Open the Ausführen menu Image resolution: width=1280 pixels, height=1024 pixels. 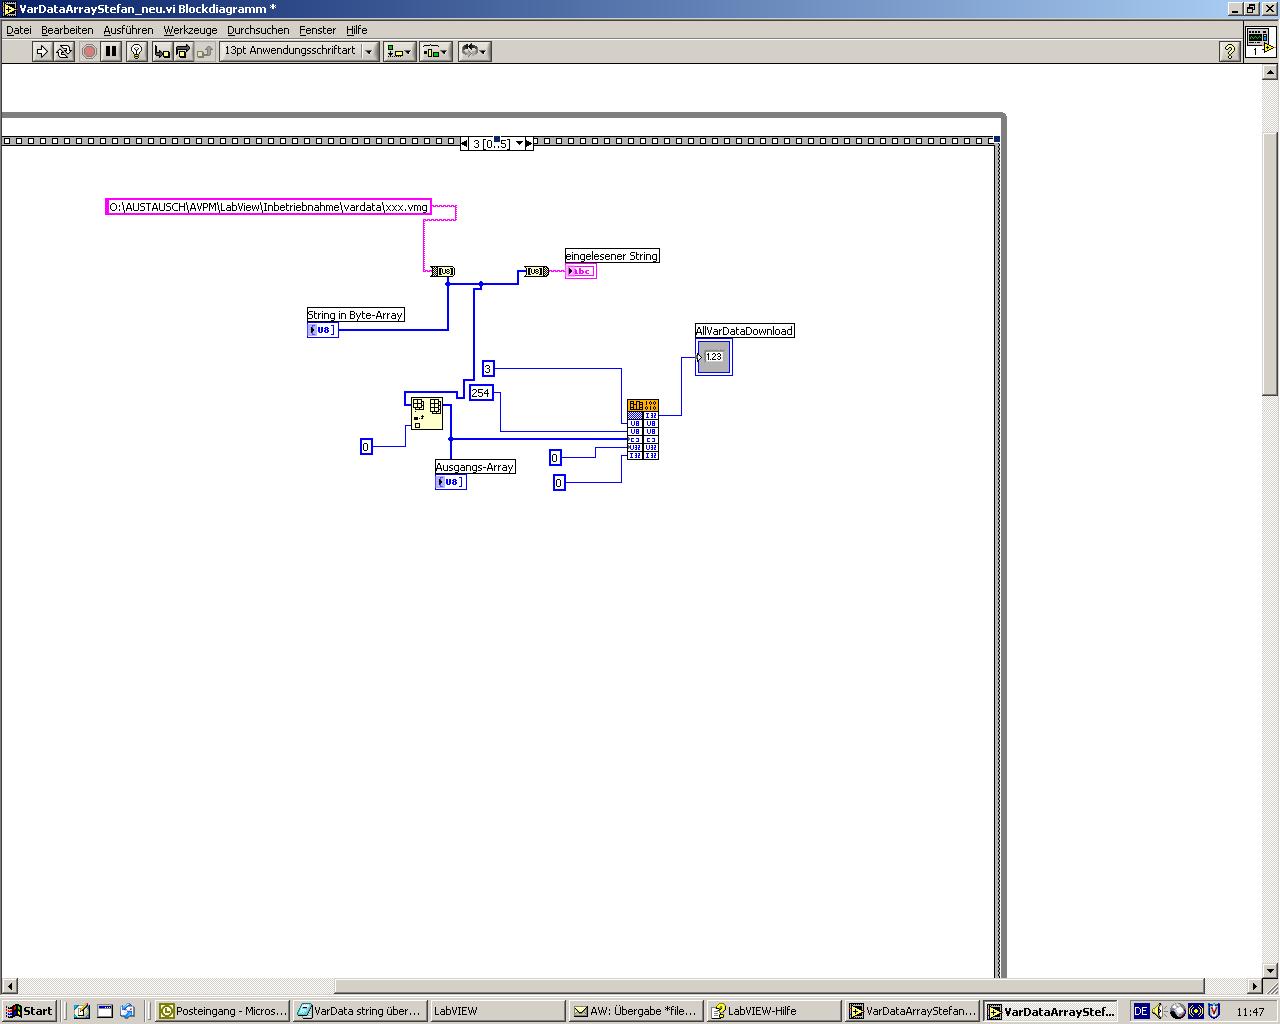(x=129, y=30)
